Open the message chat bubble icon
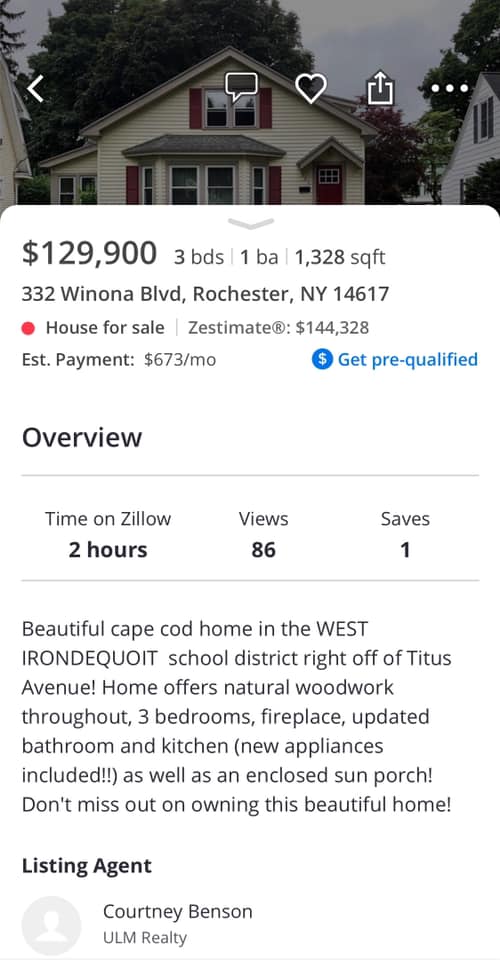Screen dimensions: 500x960 tap(241, 89)
